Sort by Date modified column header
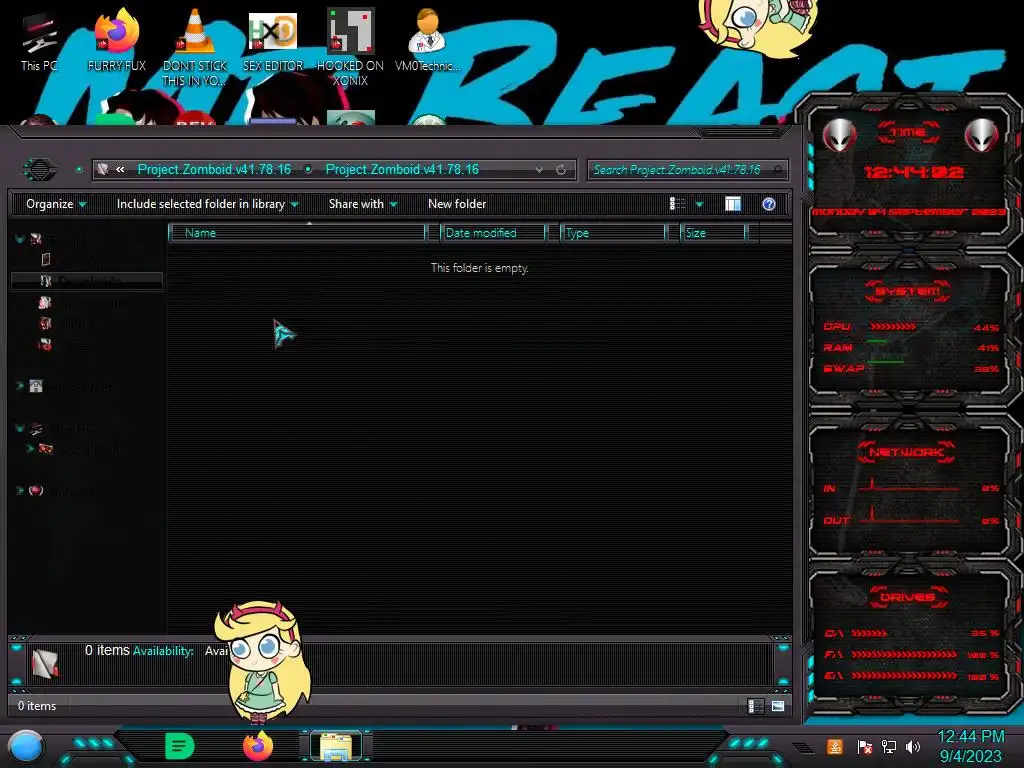 click(x=492, y=232)
